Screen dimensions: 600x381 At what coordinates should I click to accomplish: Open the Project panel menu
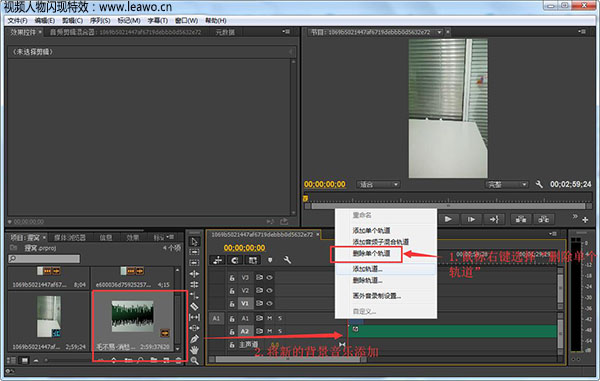[171, 237]
